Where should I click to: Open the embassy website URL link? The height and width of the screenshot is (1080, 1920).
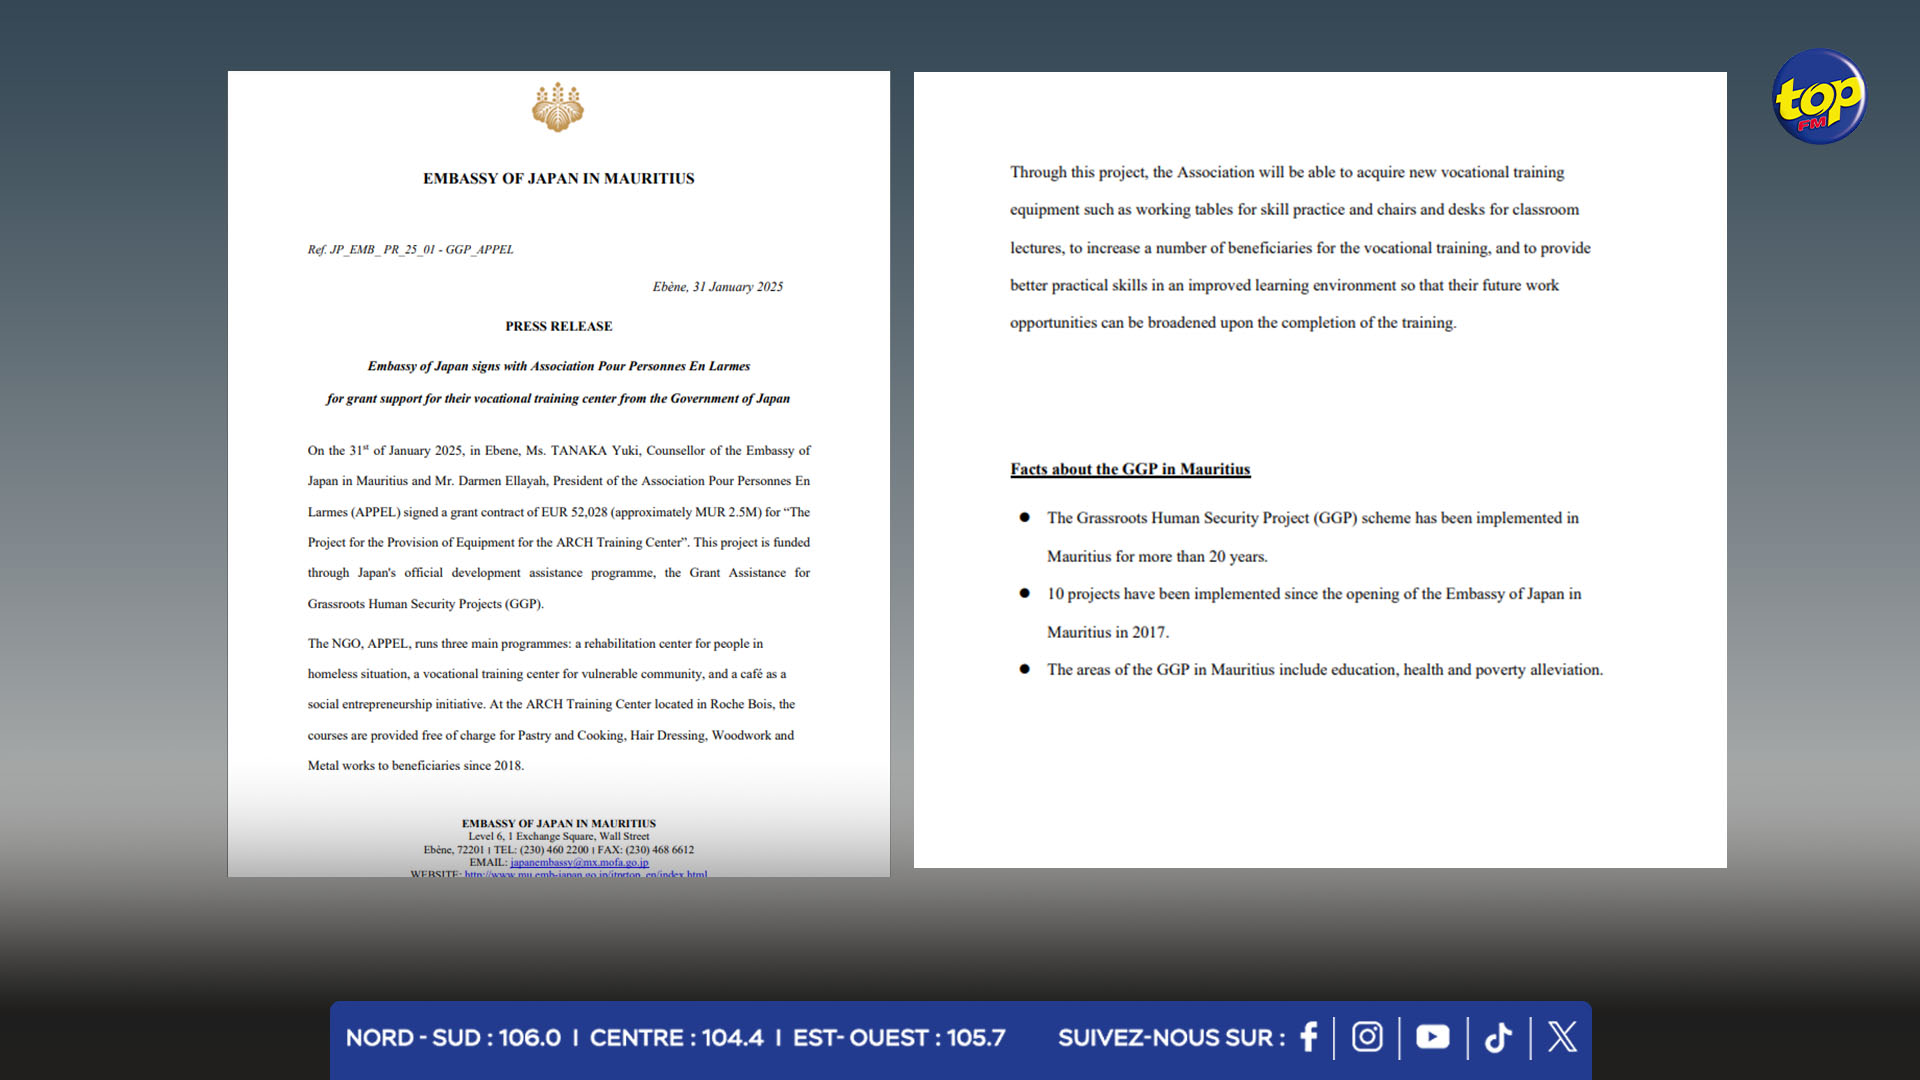coord(585,874)
